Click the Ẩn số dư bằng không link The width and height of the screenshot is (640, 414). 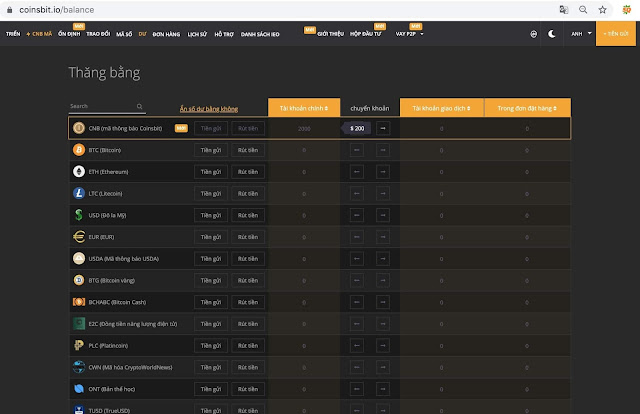209,109
